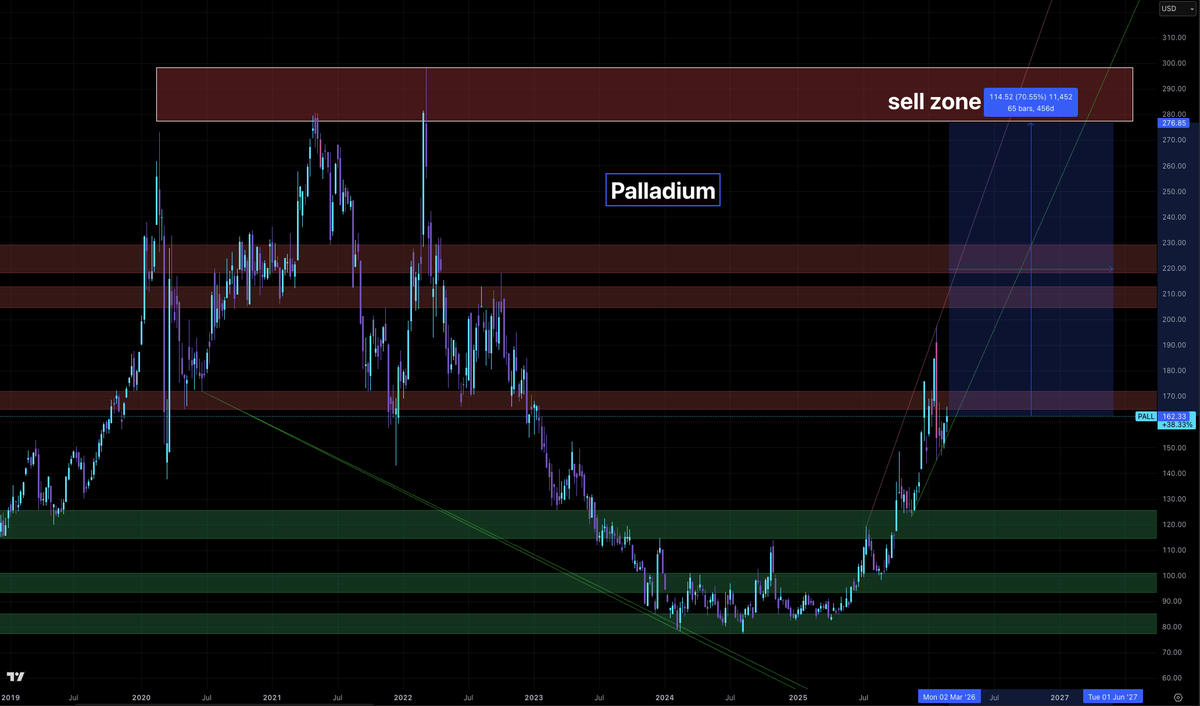Click 2020 on the time axis
Image resolution: width=1200 pixels, height=706 pixels.
pos(141,696)
